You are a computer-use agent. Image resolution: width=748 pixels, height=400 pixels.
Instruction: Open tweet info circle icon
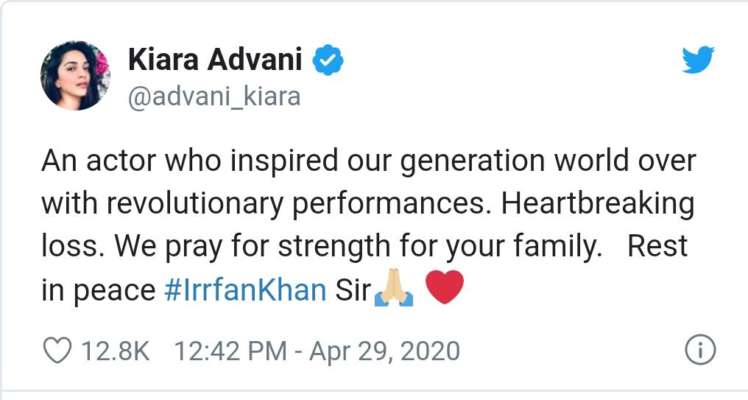click(x=700, y=350)
